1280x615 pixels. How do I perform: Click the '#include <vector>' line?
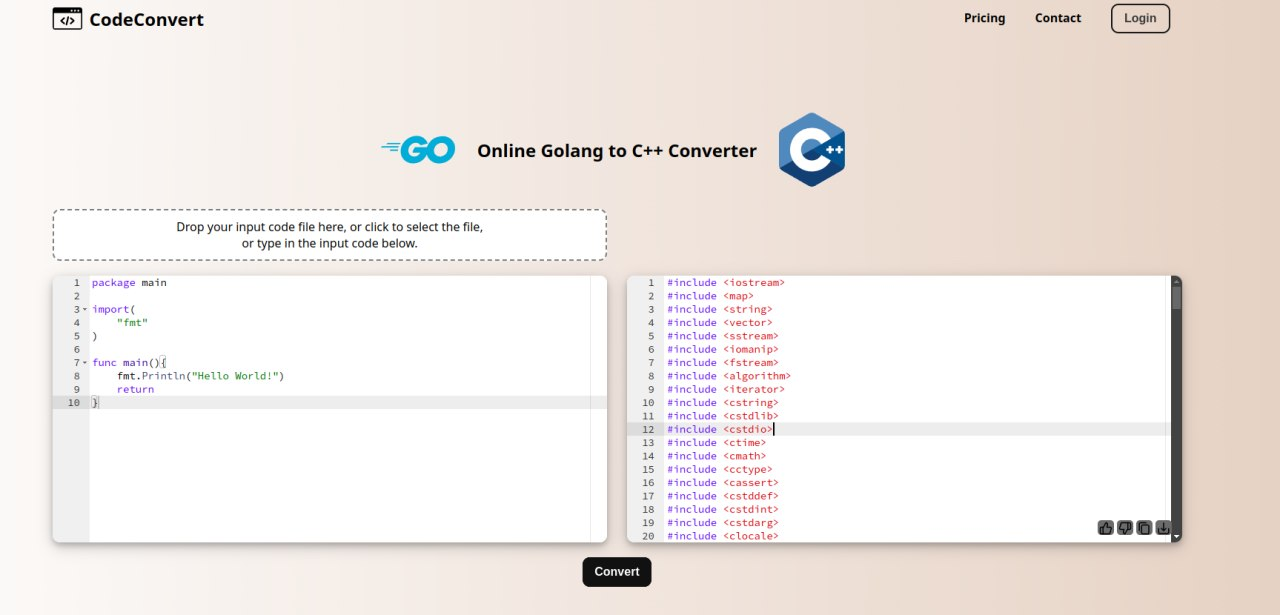coord(719,323)
